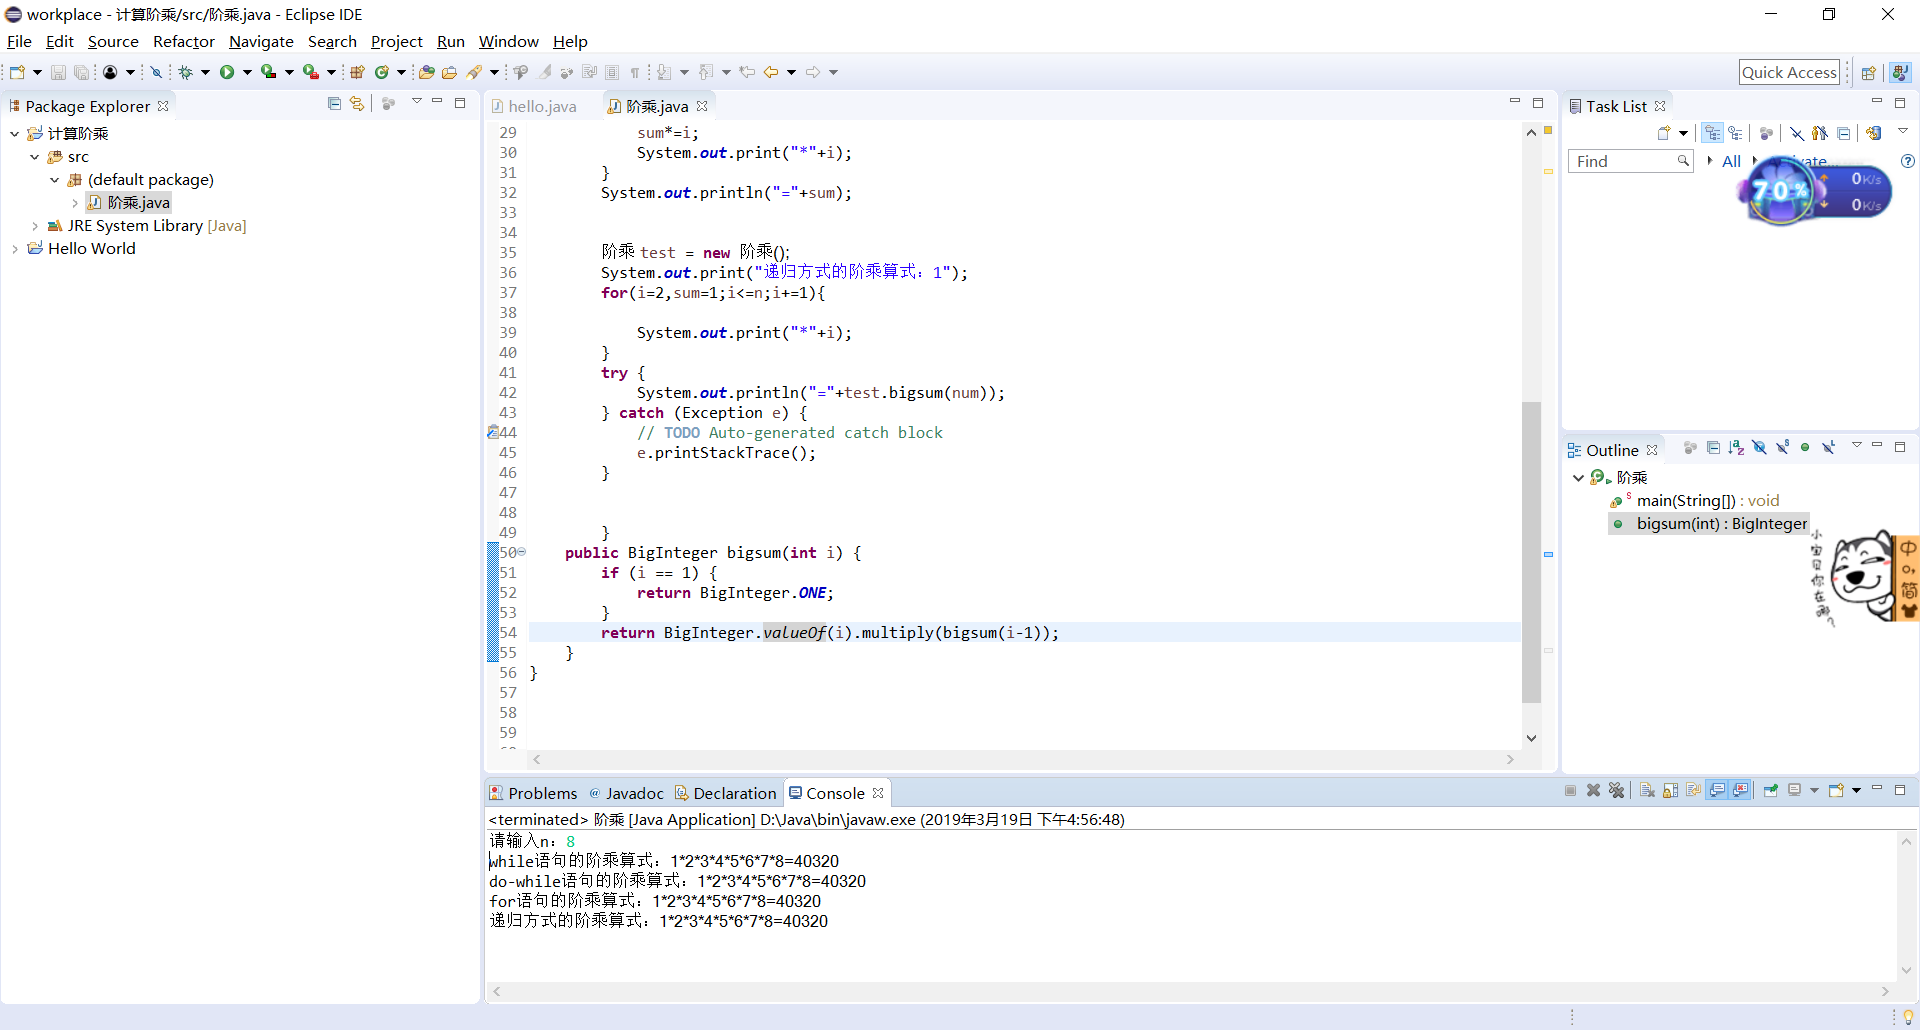Click Remove All Terminated Launches in Console
1920x1030 pixels.
coord(1616,791)
